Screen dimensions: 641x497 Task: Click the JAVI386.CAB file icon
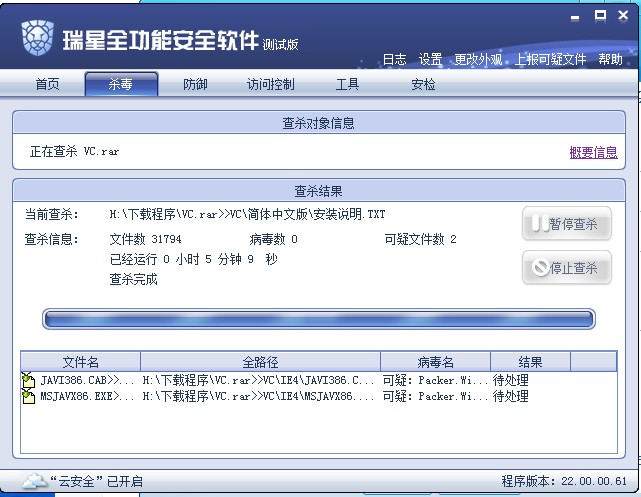(29, 380)
